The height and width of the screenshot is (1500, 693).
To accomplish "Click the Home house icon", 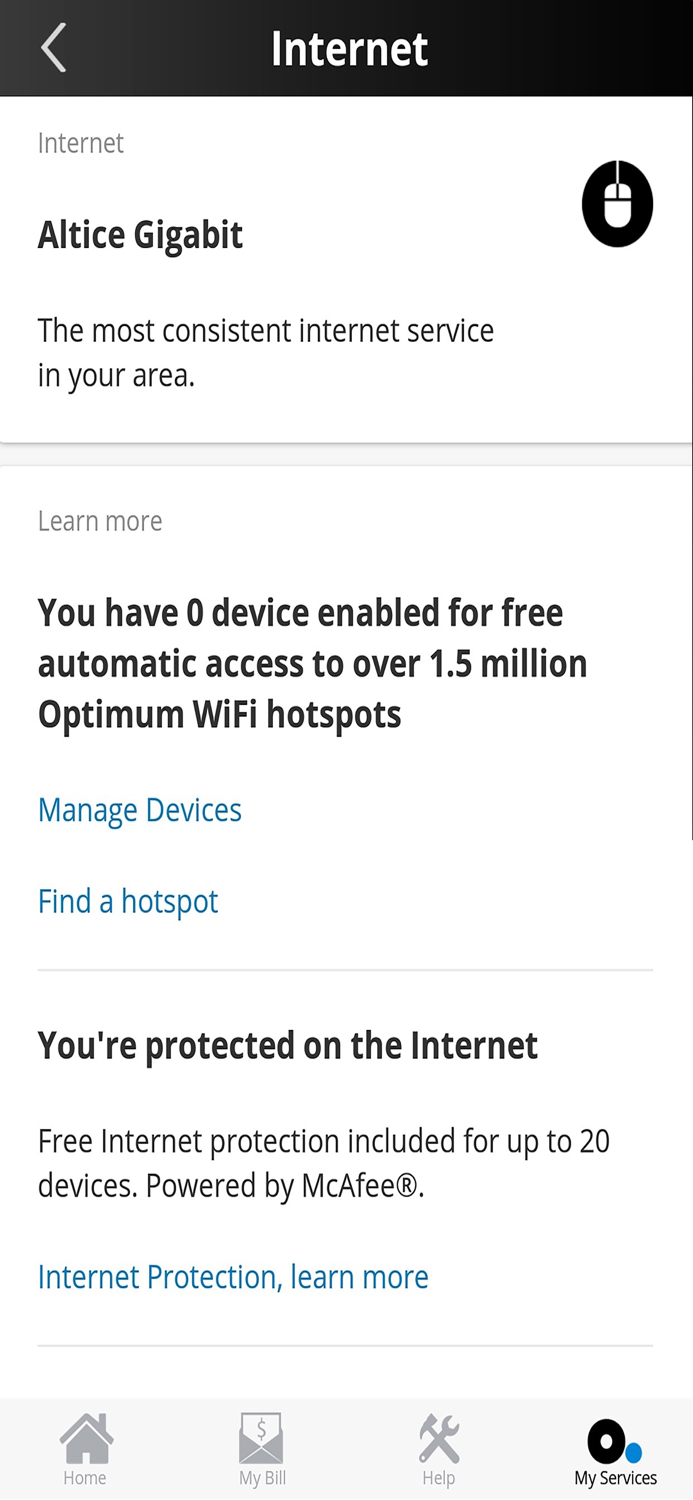I will pos(86,1438).
